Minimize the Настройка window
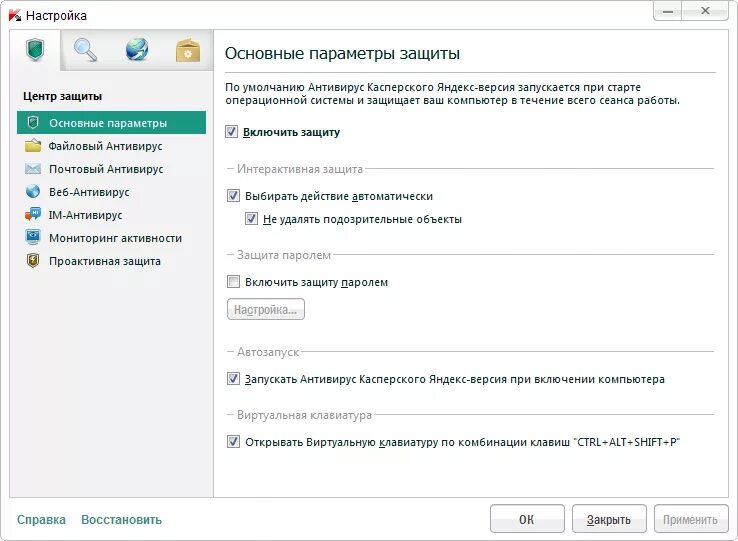Viewport: 738px width, 541px height. (667, 11)
